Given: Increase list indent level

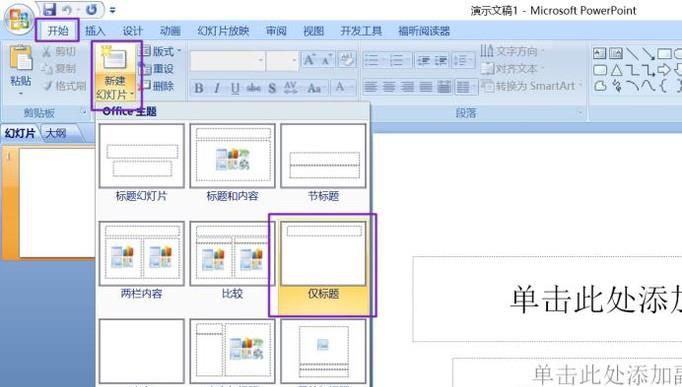Looking at the screenshot, I should (441, 60).
